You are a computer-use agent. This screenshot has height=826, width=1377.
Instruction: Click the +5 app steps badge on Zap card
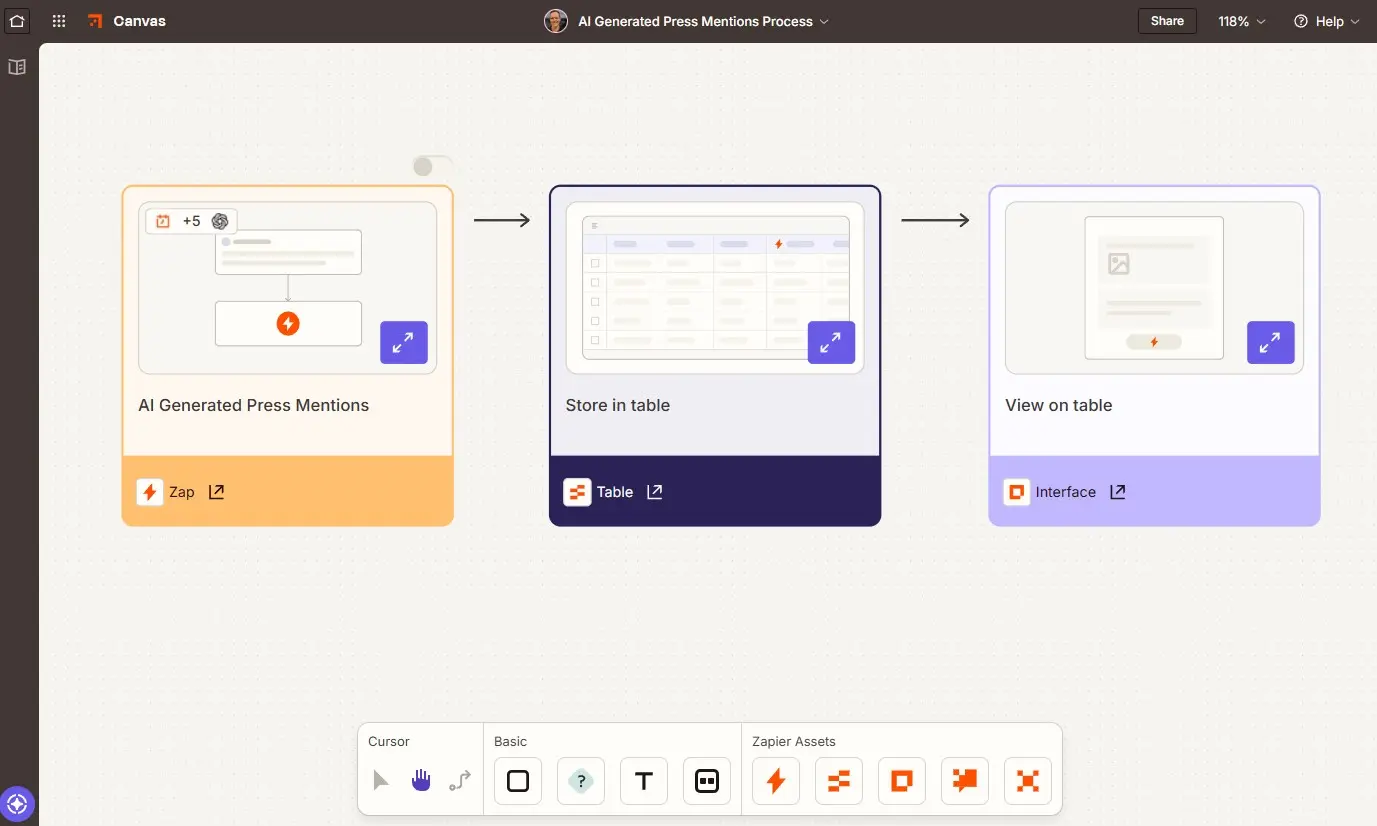191,221
